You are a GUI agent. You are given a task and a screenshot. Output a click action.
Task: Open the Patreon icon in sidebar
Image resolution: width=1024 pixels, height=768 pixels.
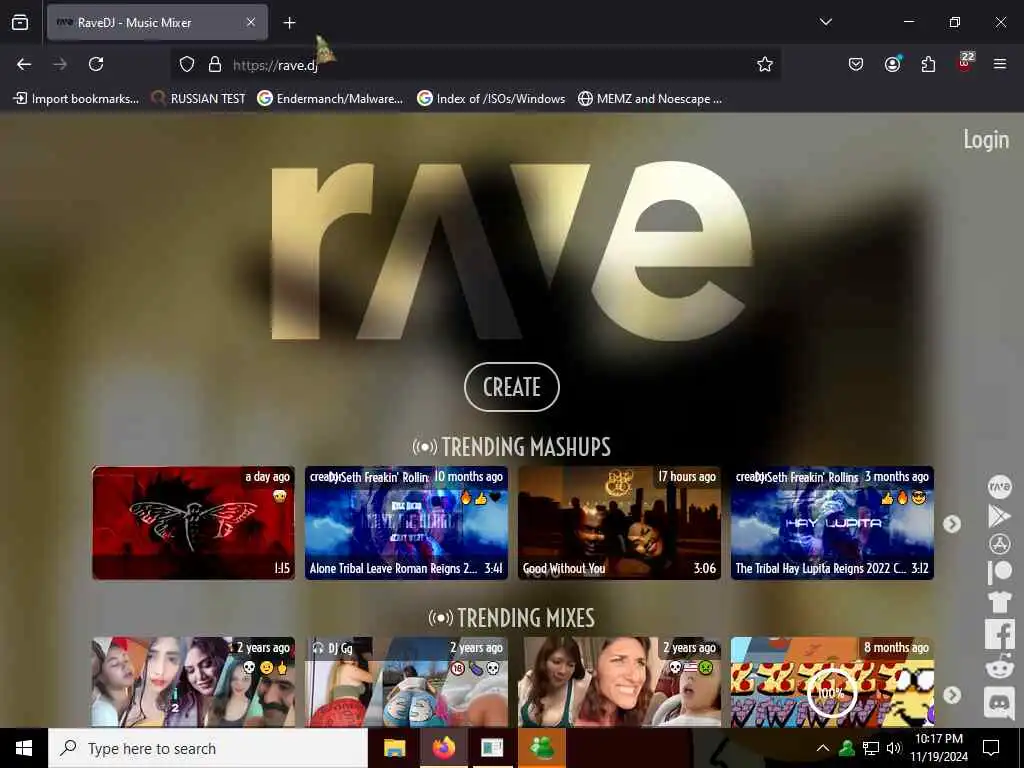[999, 572]
